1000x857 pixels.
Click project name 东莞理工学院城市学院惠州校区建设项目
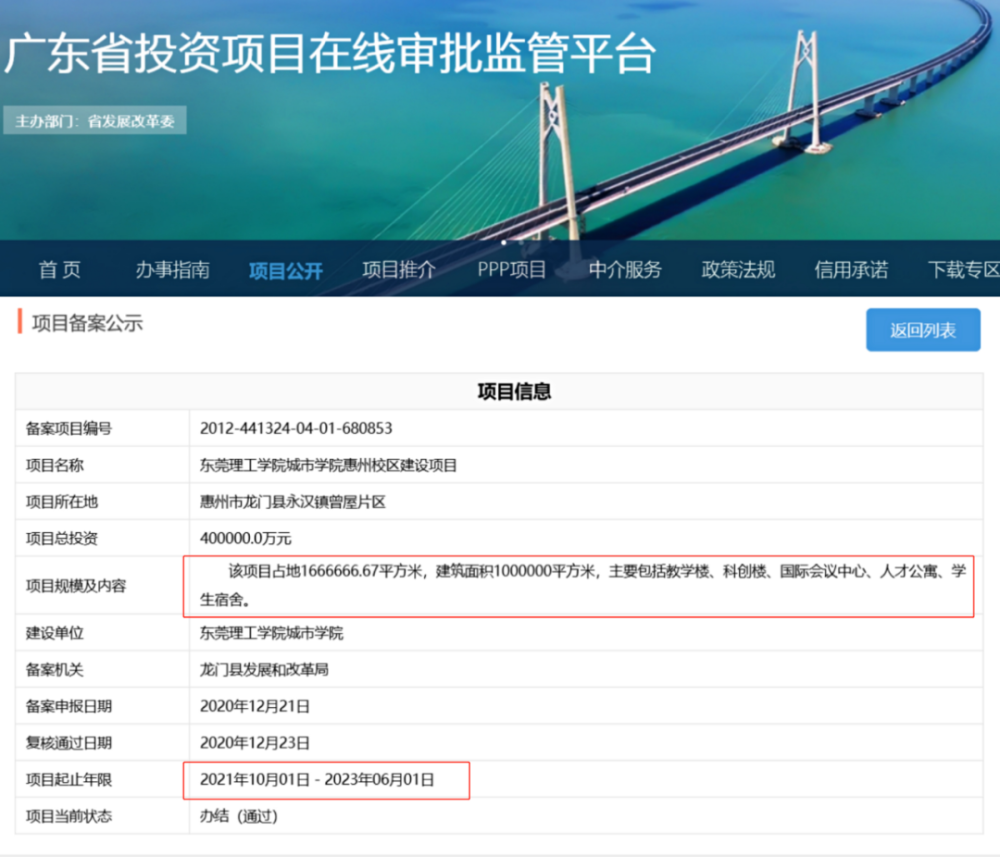click(x=328, y=465)
